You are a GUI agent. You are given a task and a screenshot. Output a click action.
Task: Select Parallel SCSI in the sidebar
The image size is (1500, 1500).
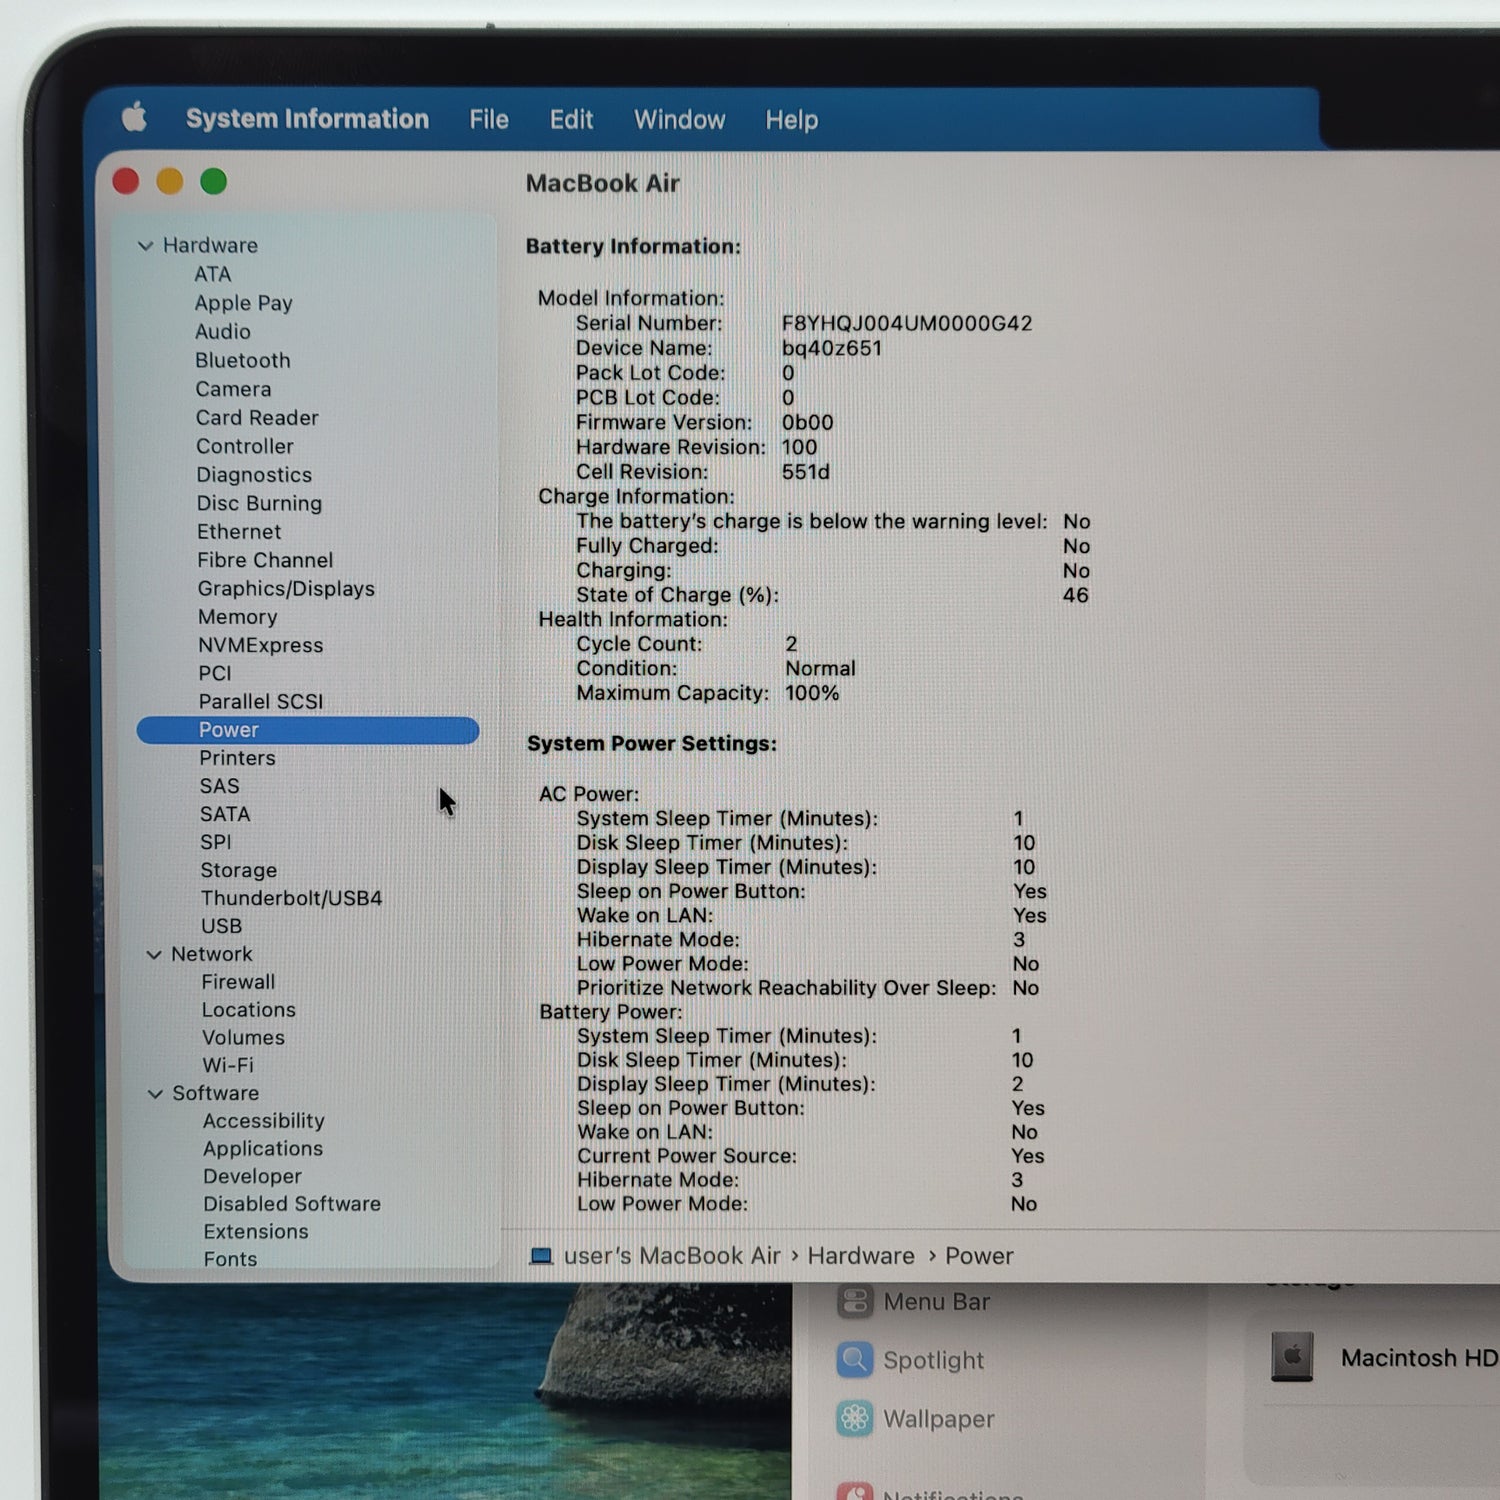[261, 701]
